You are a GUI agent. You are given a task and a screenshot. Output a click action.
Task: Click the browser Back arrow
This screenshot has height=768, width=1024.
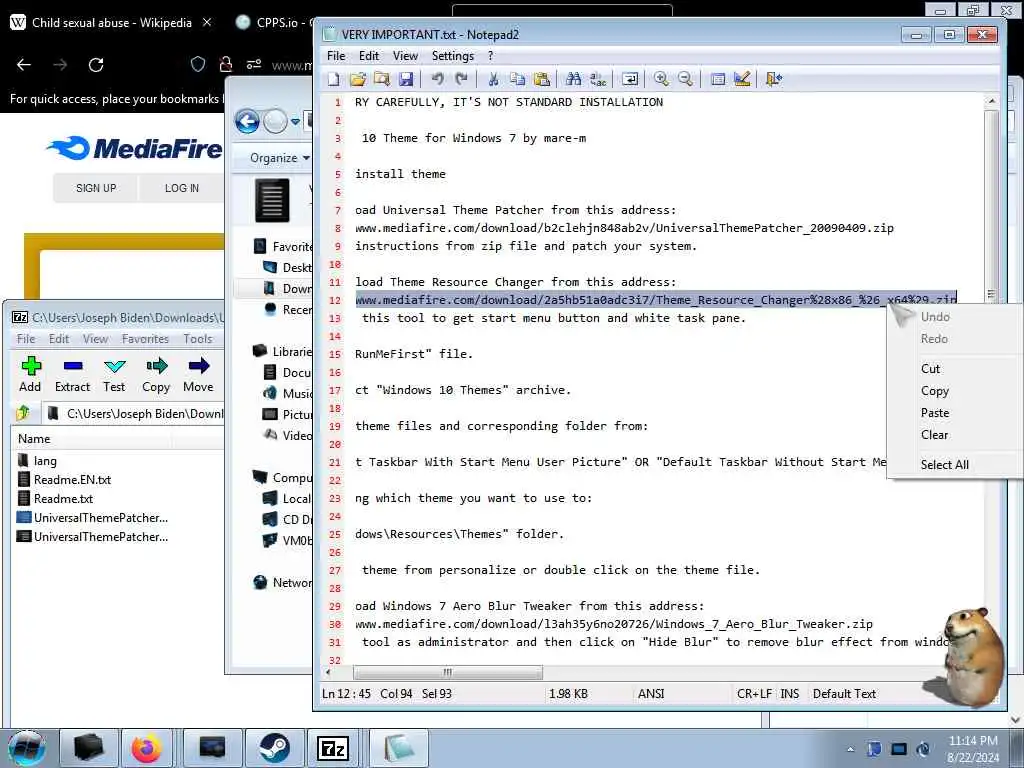tap(24, 65)
